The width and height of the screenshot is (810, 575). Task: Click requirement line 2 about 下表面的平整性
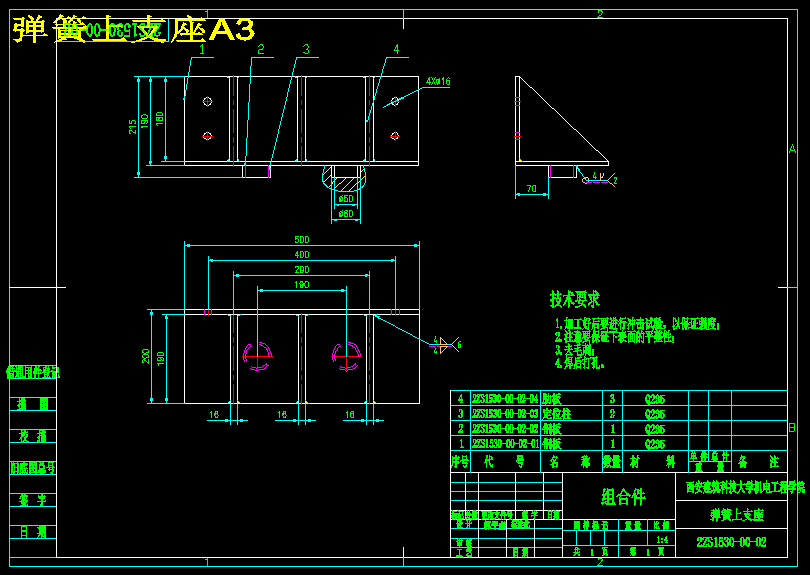615,337
